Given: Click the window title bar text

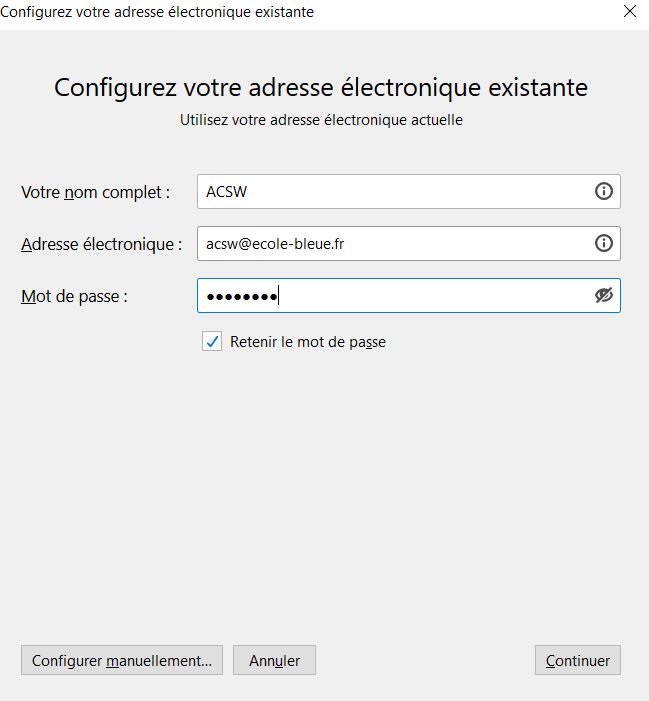Looking at the screenshot, I should click(x=157, y=12).
